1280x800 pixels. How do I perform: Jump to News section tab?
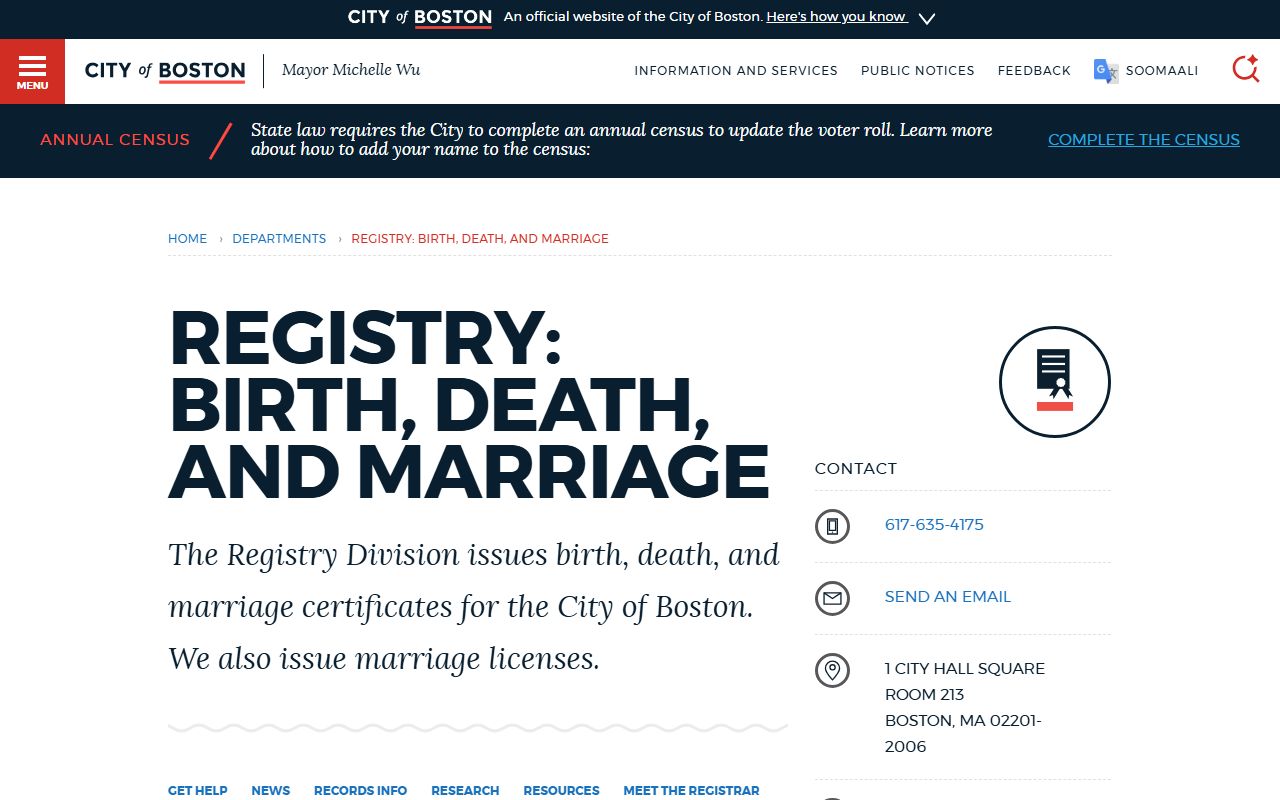(x=271, y=790)
